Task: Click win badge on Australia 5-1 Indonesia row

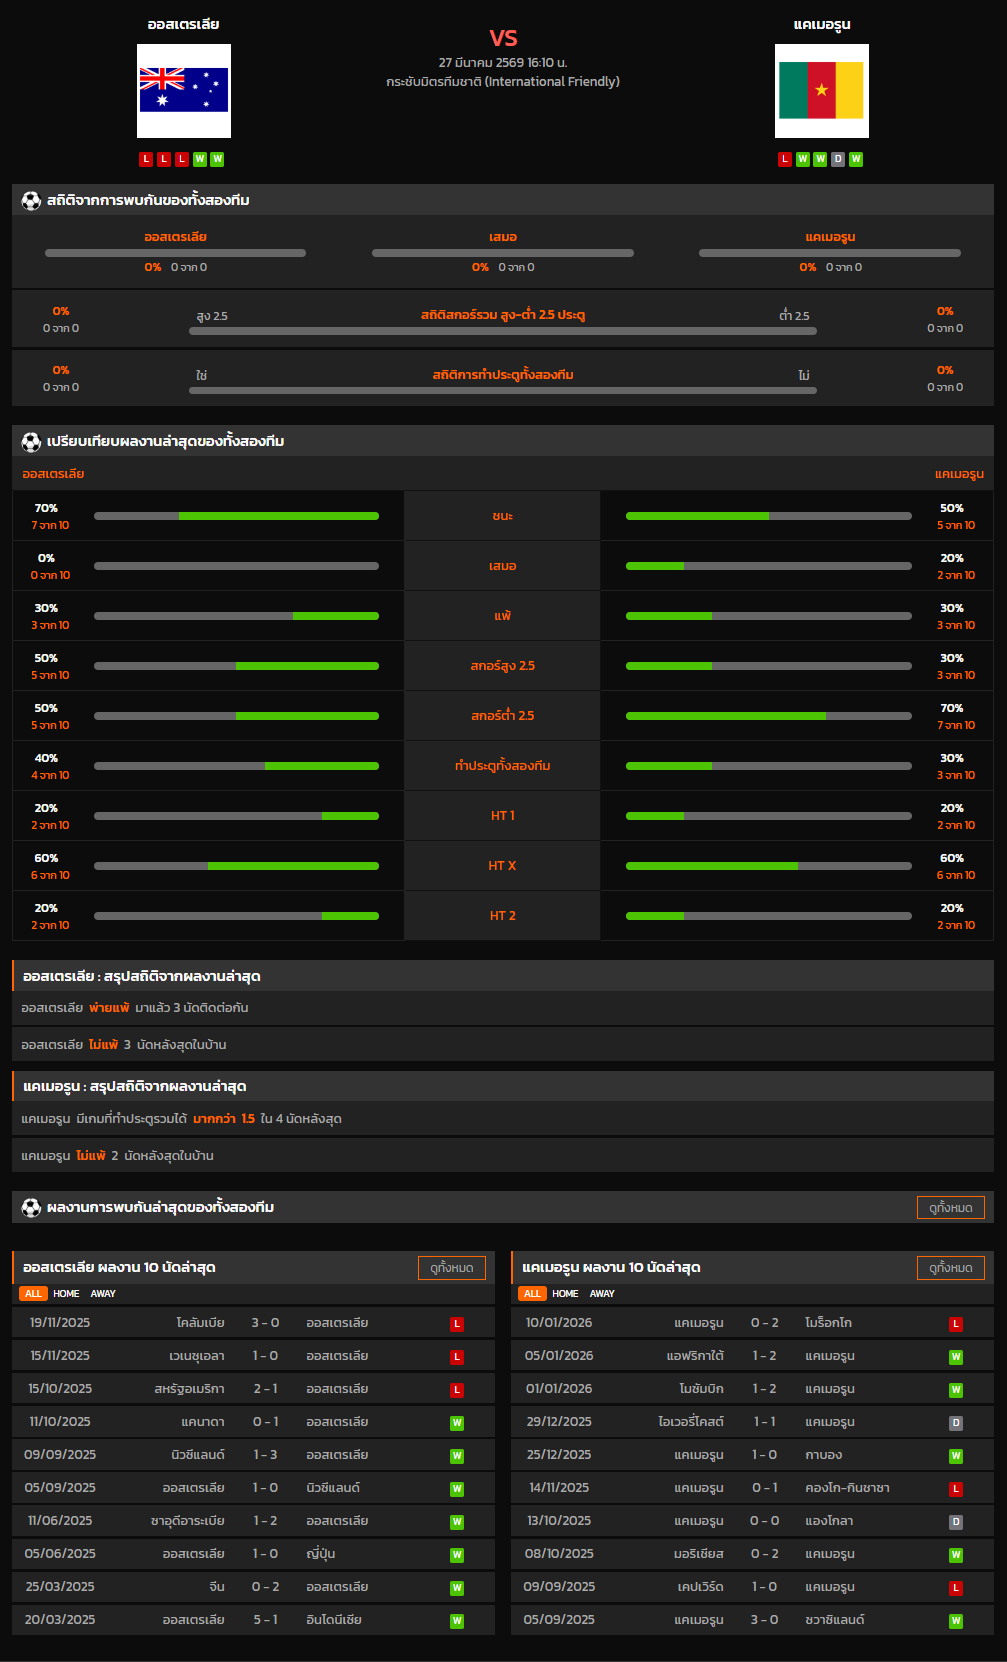Action: tap(457, 1621)
